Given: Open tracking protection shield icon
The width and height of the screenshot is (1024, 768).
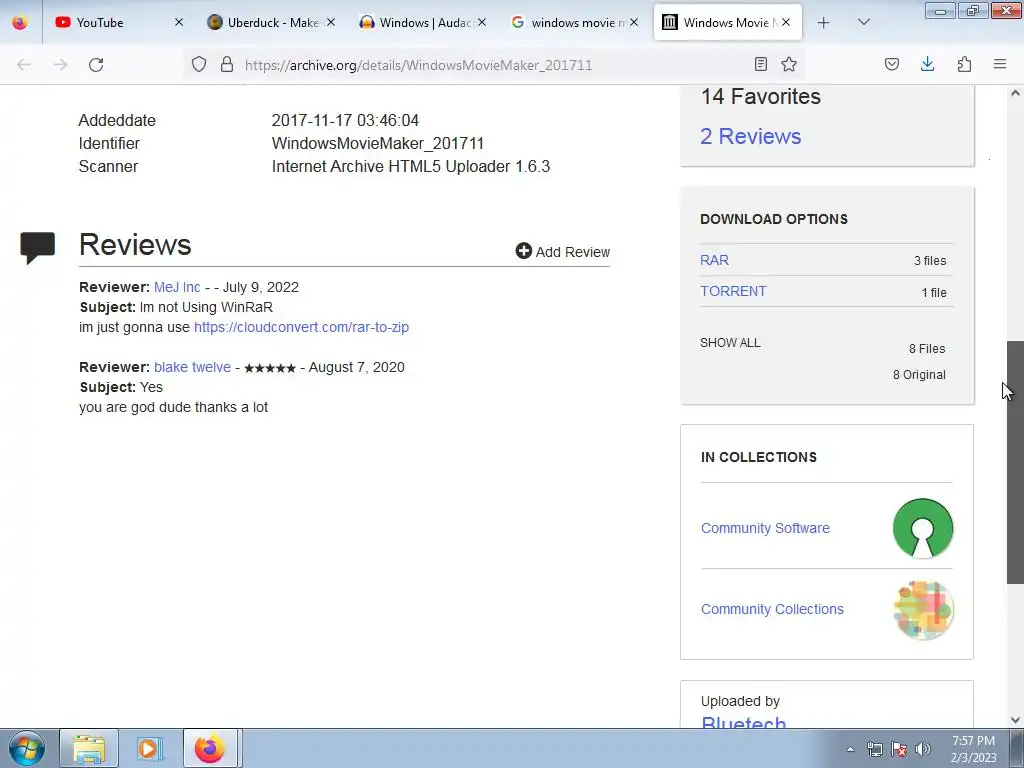Looking at the screenshot, I should 199,64.
